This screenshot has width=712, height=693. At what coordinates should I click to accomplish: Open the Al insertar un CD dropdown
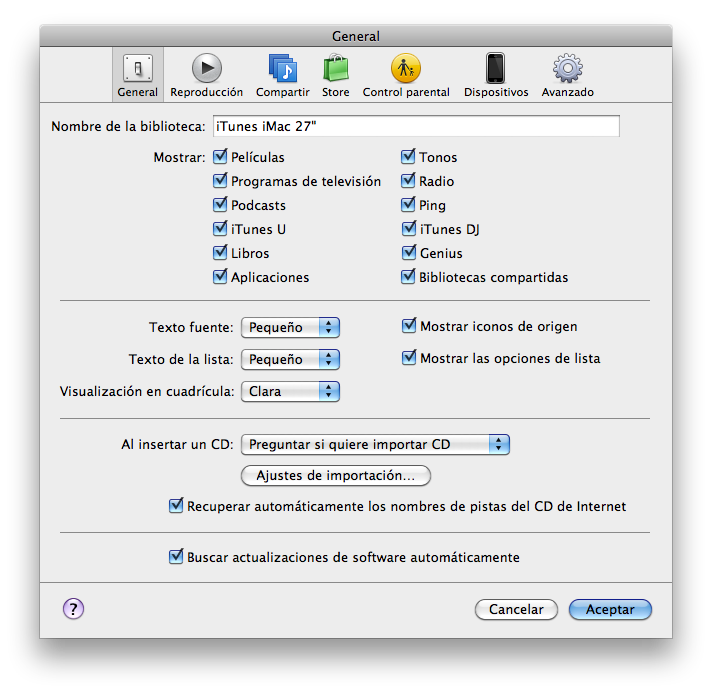(375, 445)
